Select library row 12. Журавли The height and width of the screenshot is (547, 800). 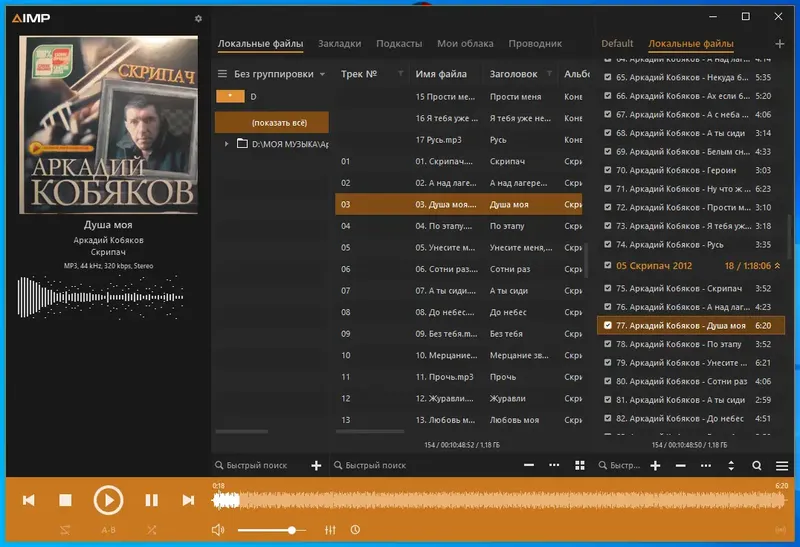click(458, 399)
